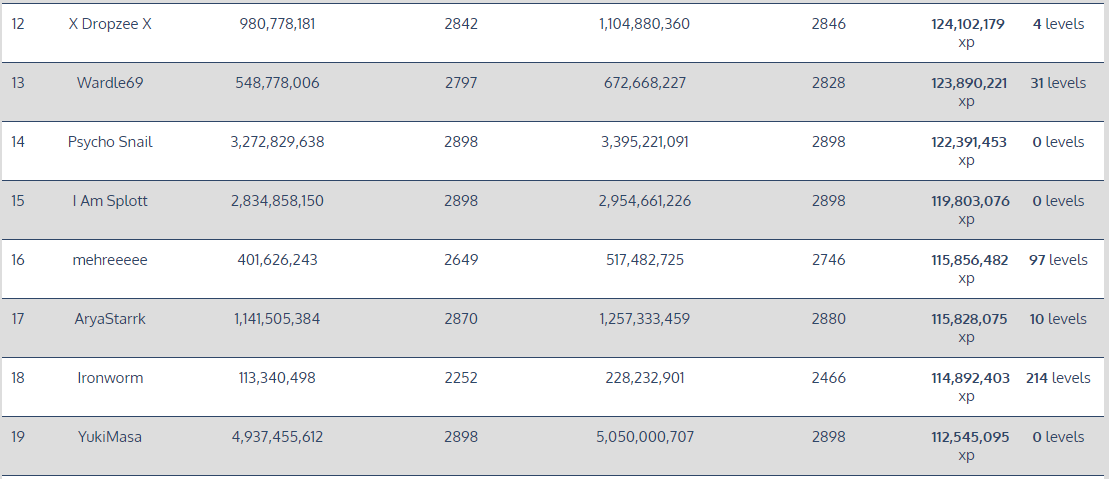The width and height of the screenshot is (1109, 479).
Task: Click rank number 12 cell
Action: coord(18,24)
